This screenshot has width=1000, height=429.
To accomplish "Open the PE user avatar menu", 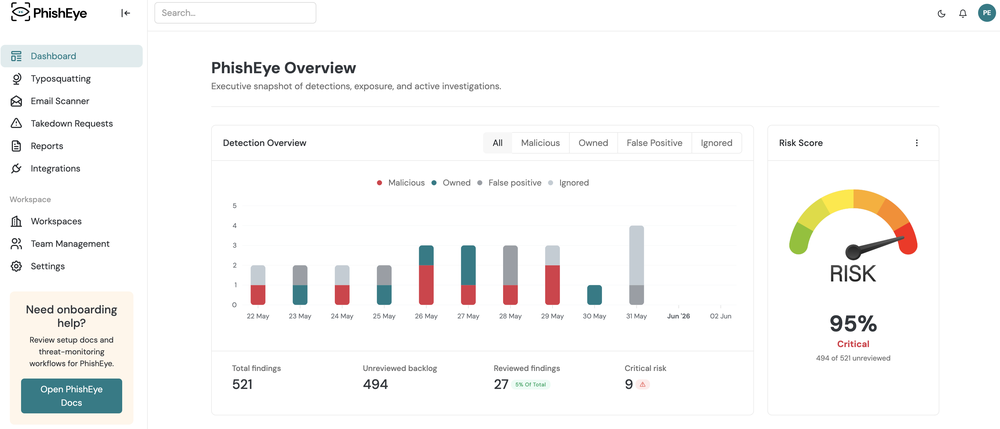I will 987,13.
